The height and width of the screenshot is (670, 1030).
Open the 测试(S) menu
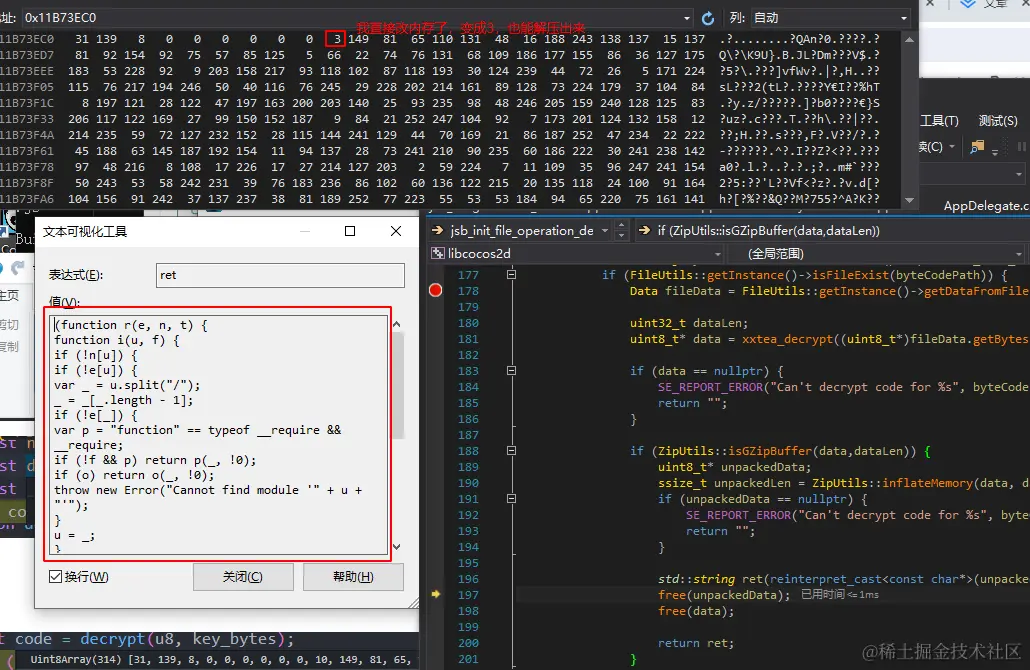click(x=998, y=121)
